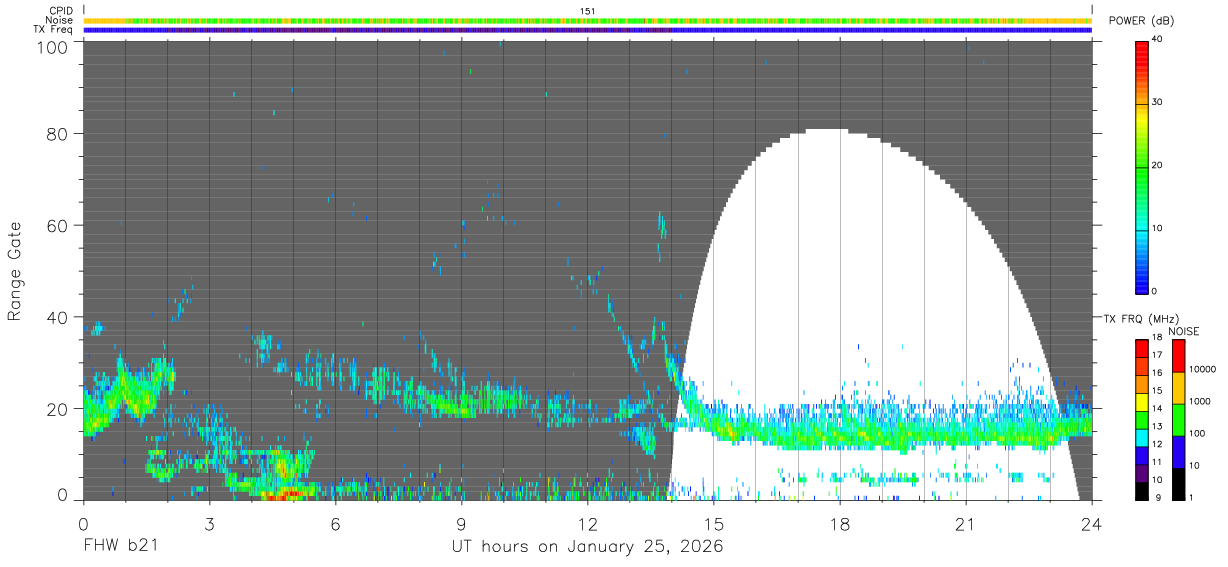Click the 6 tick on the UT hours axis
This screenshot has width=1228, height=567.
pos(336,522)
